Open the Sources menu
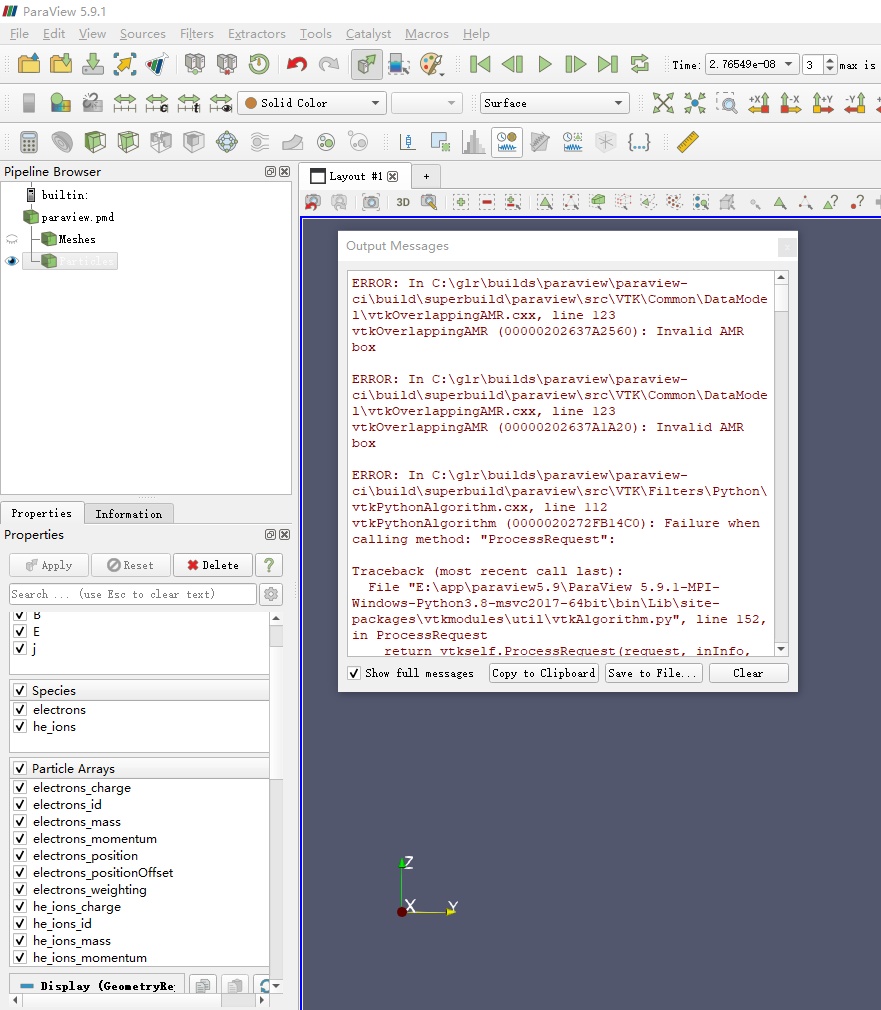This screenshot has width=881, height=1010. pos(142,33)
